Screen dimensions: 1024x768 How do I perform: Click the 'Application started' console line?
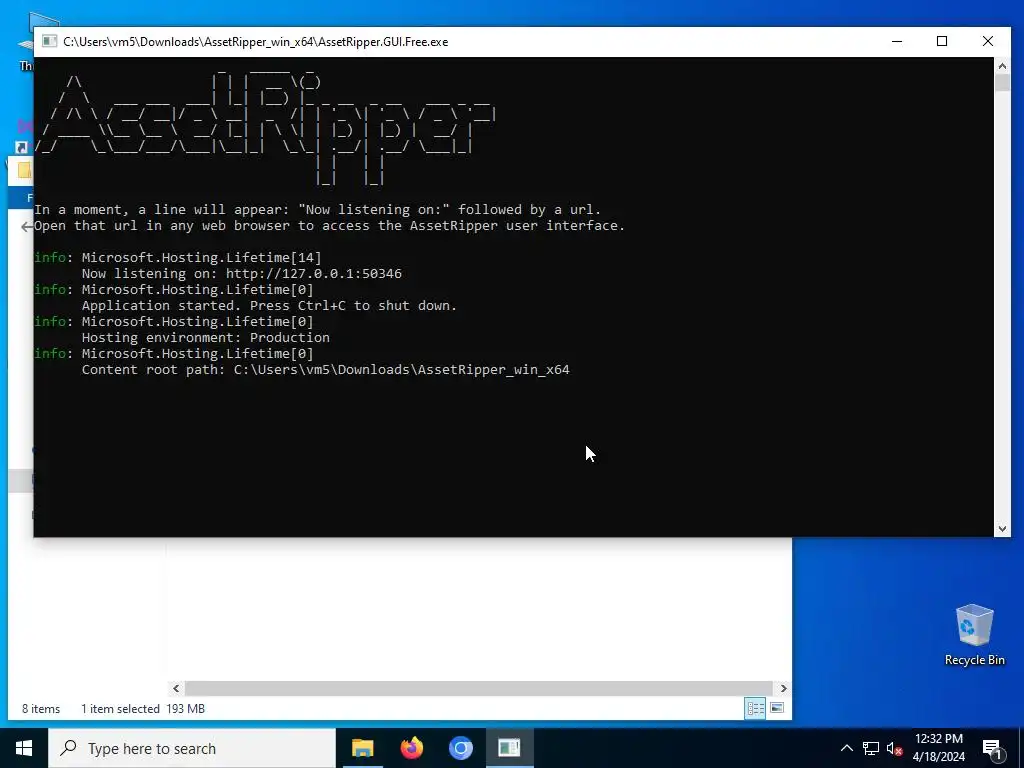[269, 306]
